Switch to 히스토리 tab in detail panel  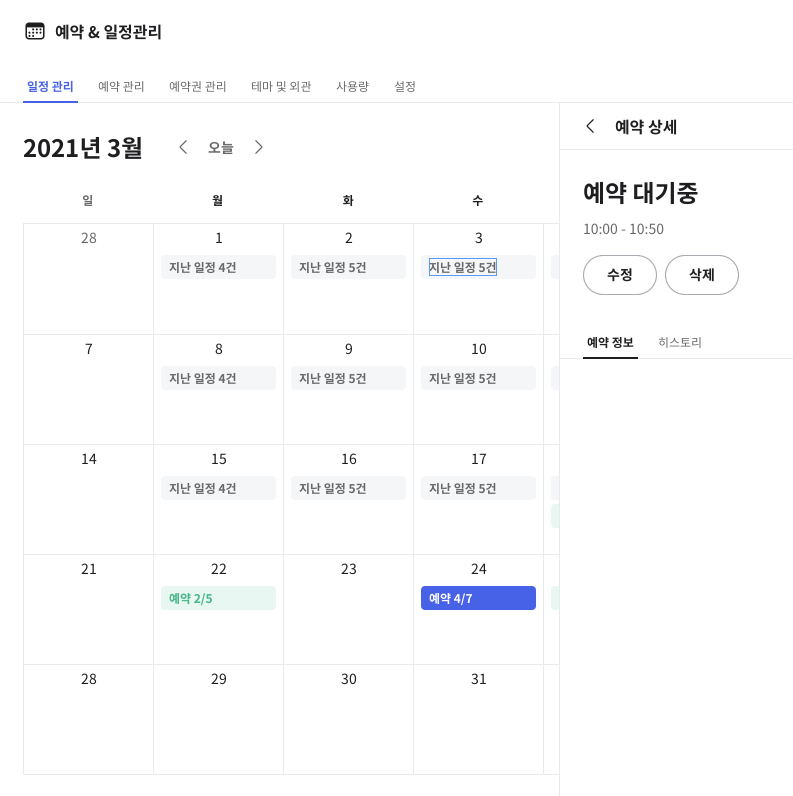pyautogui.click(x=680, y=342)
